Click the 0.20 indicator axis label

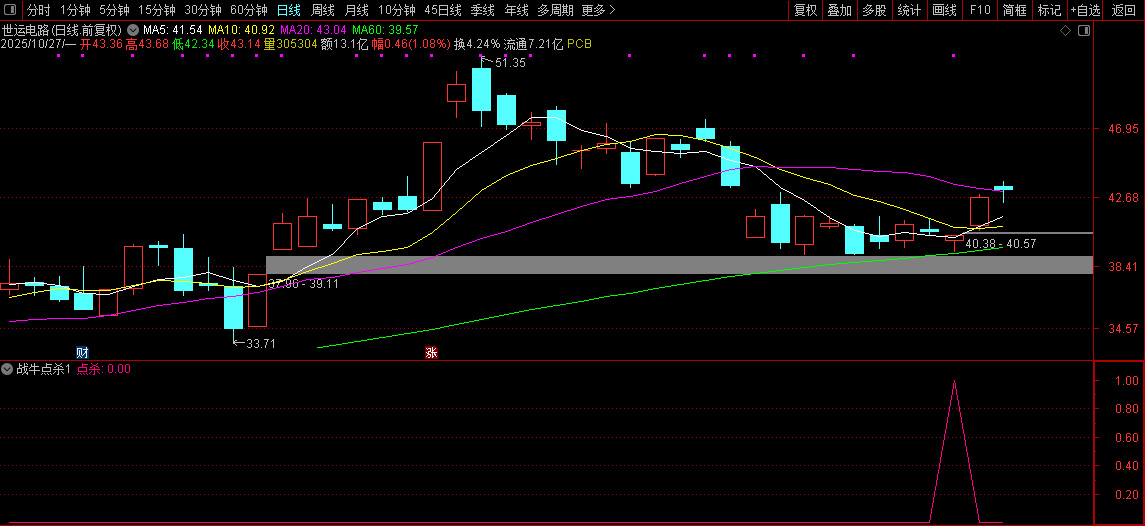point(1127,495)
